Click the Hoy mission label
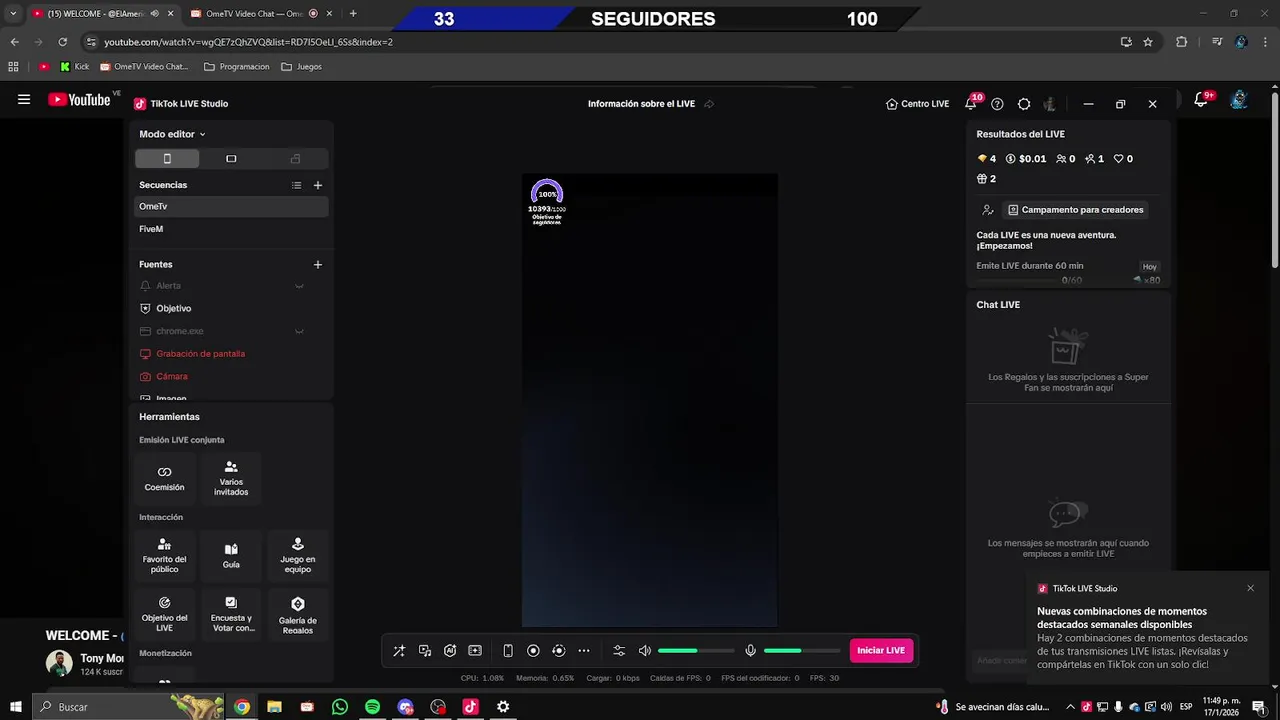Viewport: 1280px width, 720px height. [x=1150, y=267]
